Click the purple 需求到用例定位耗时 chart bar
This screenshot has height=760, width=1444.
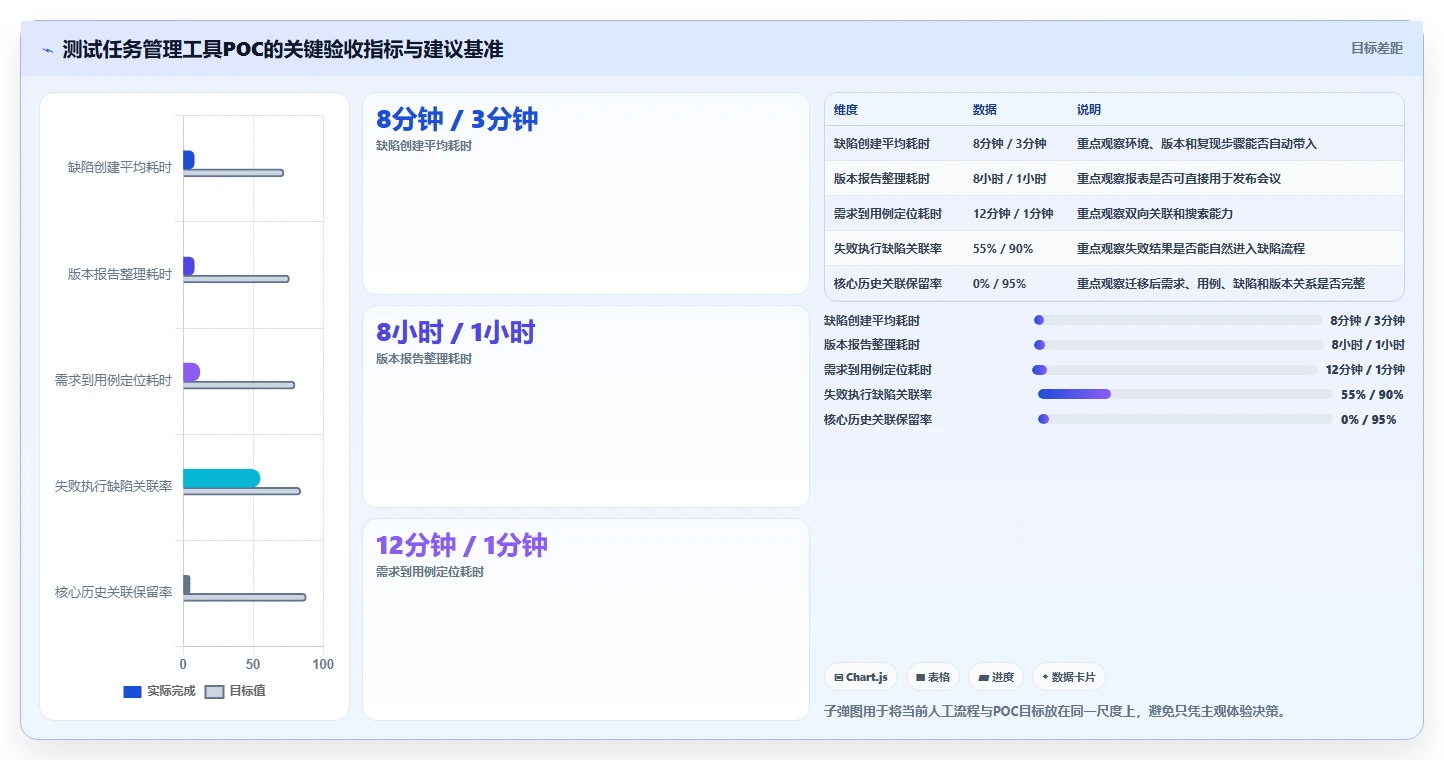[x=191, y=372]
